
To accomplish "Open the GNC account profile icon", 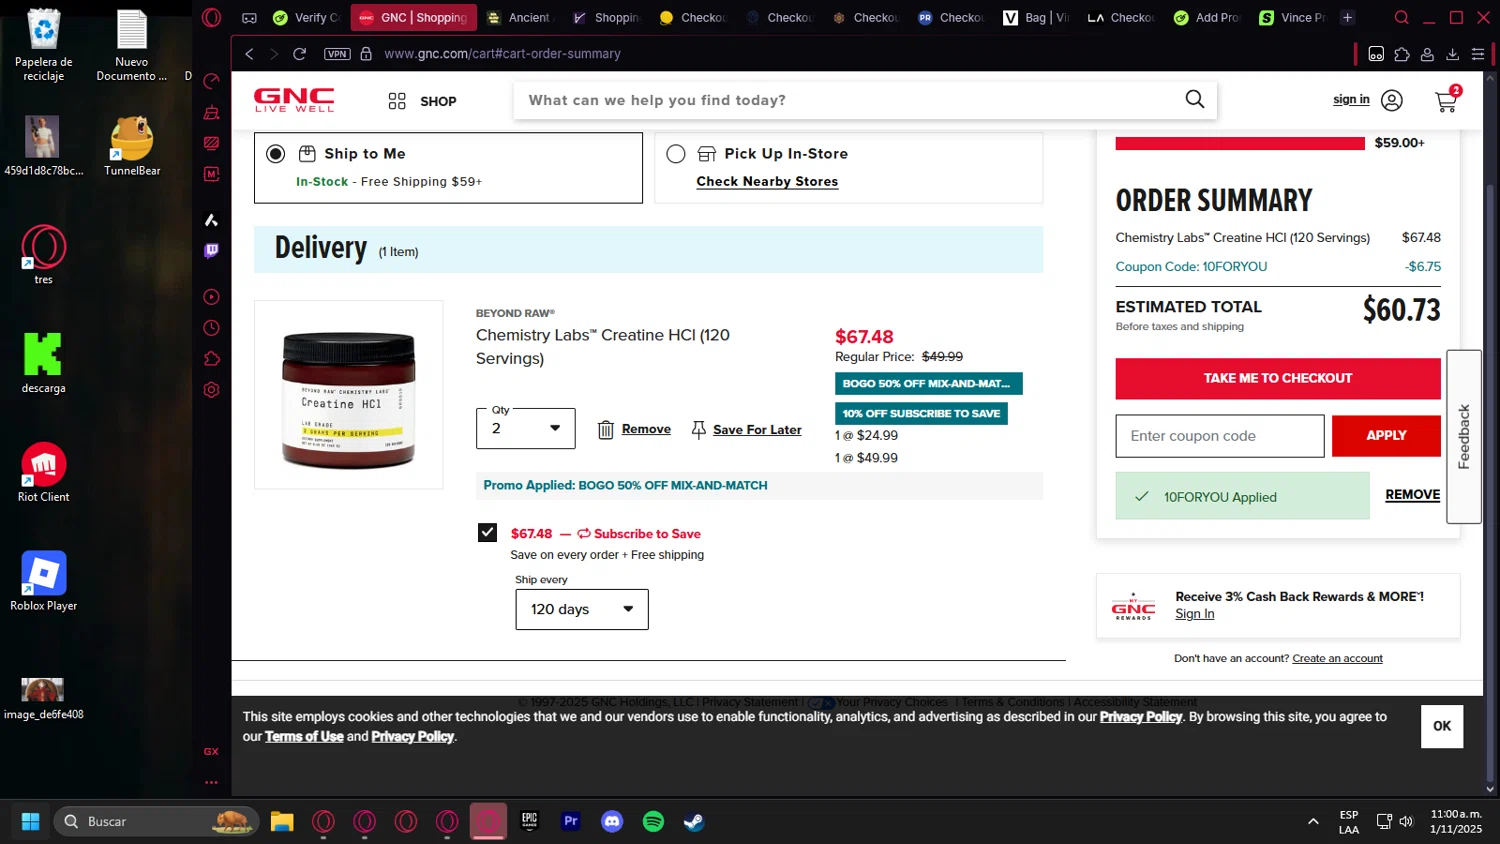I will (x=1391, y=100).
